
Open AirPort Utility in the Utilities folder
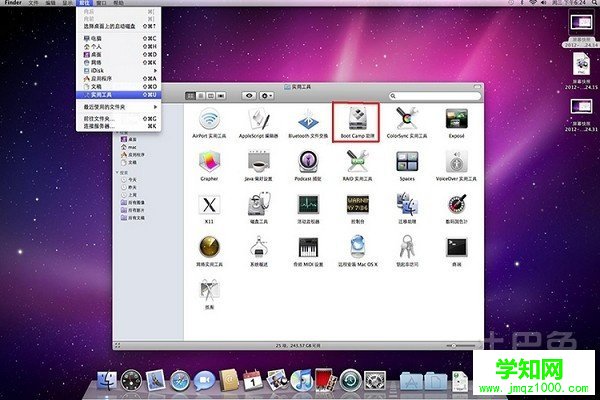(209, 119)
